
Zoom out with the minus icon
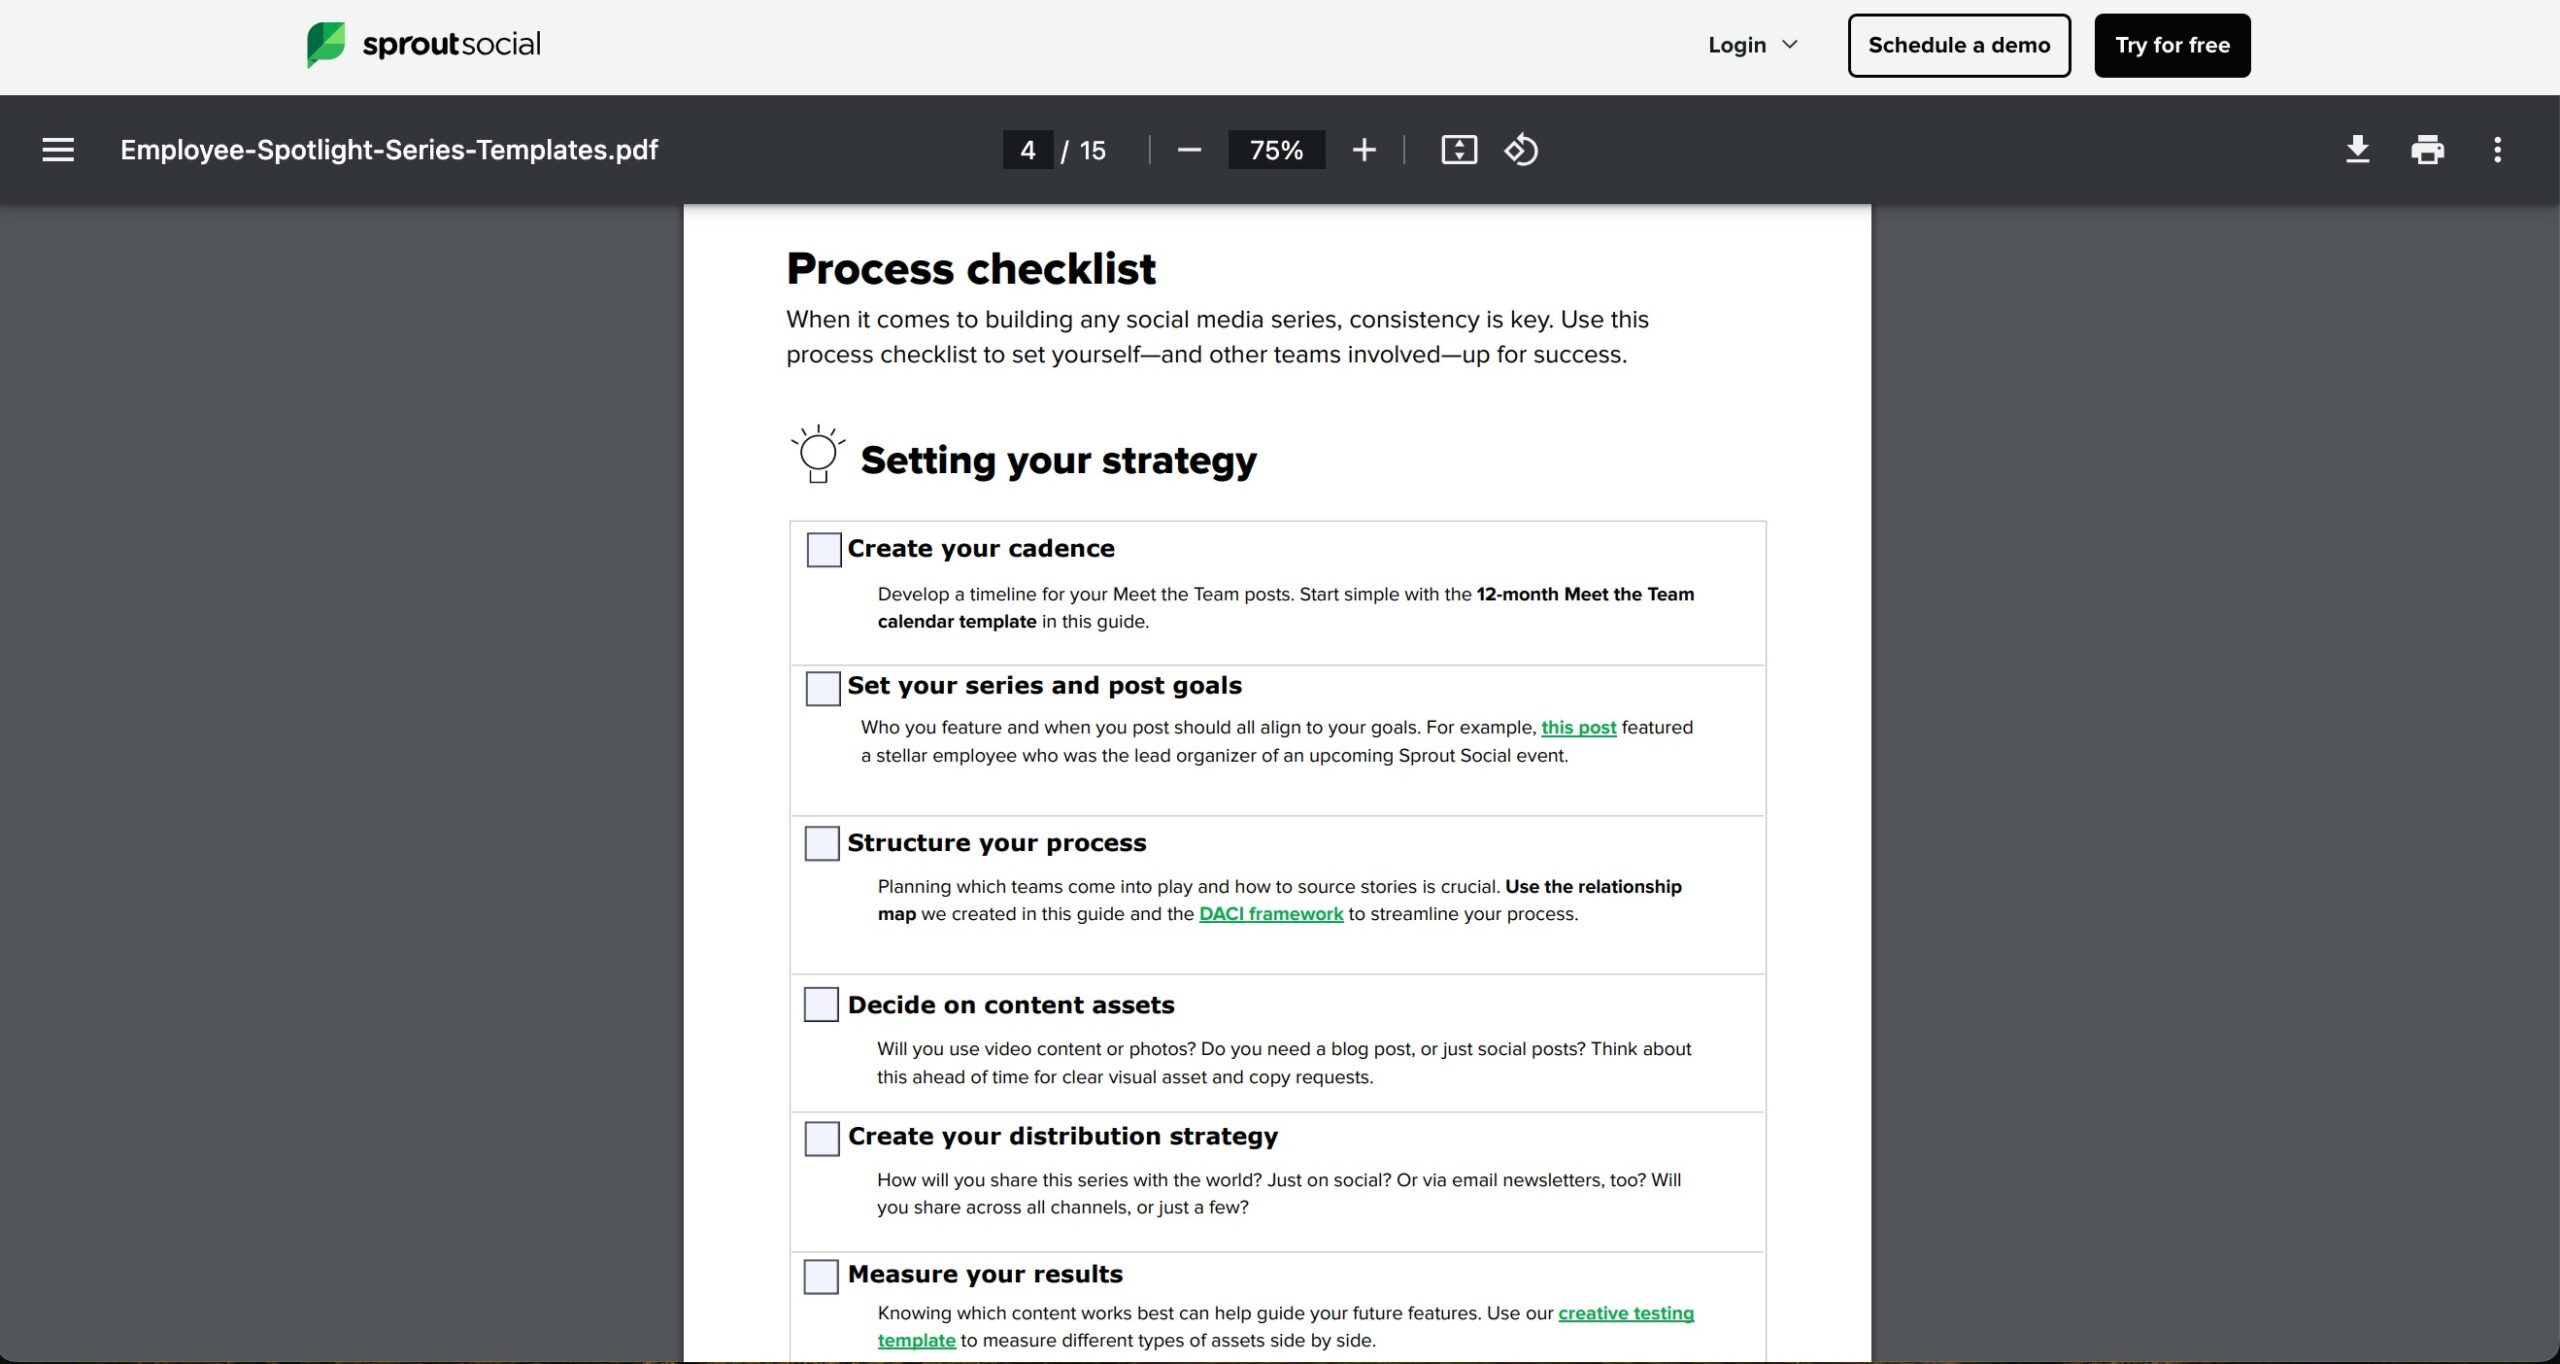[1188, 150]
